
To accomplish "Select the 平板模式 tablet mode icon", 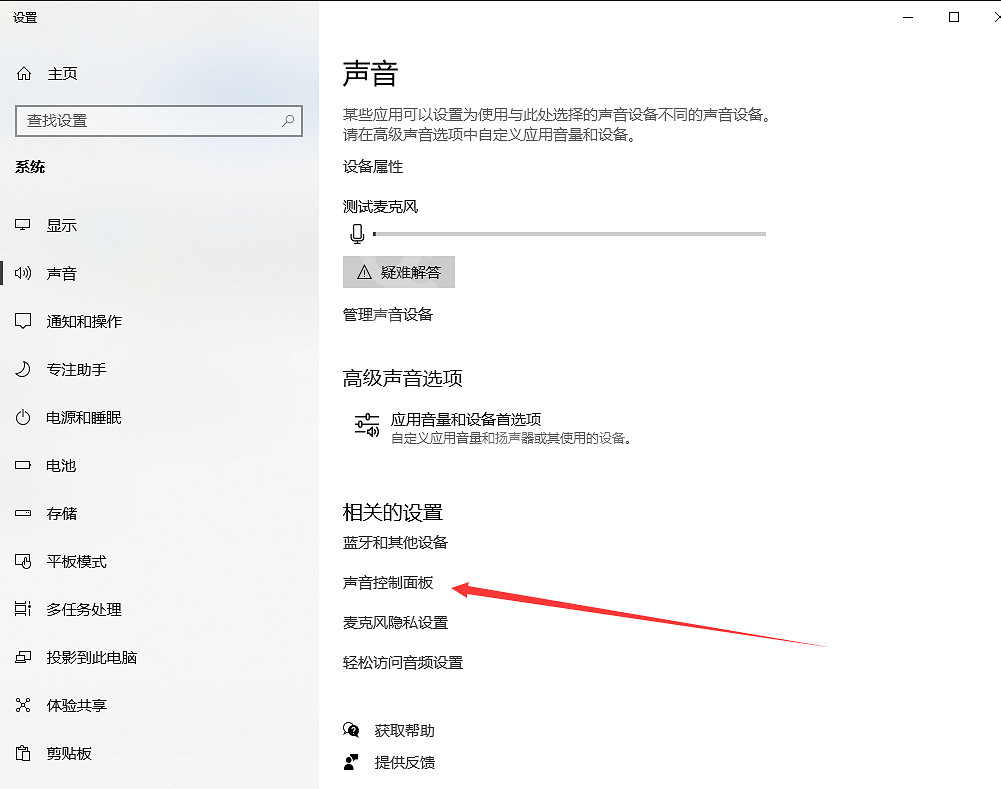I will (x=23, y=561).
